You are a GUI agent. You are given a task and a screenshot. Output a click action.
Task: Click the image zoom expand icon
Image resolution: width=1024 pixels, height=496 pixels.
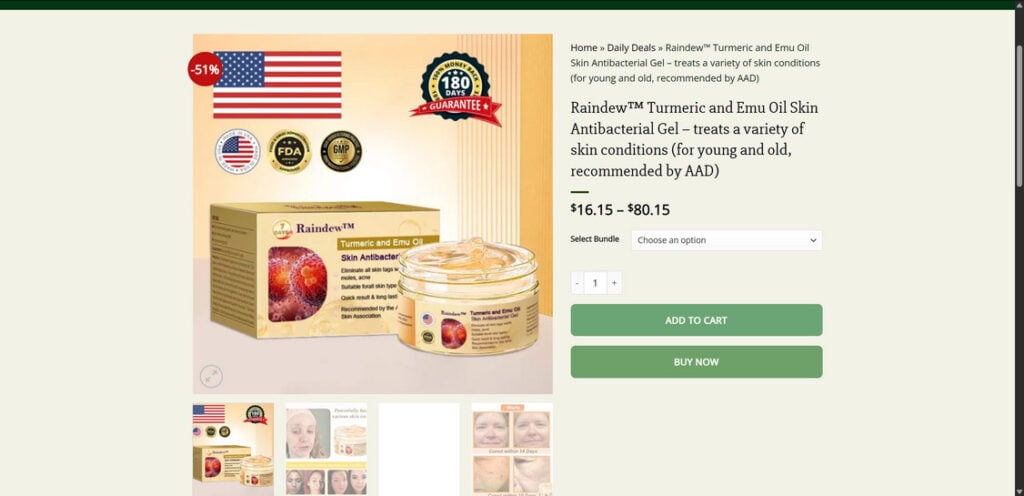pyautogui.click(x=211, y=377)
